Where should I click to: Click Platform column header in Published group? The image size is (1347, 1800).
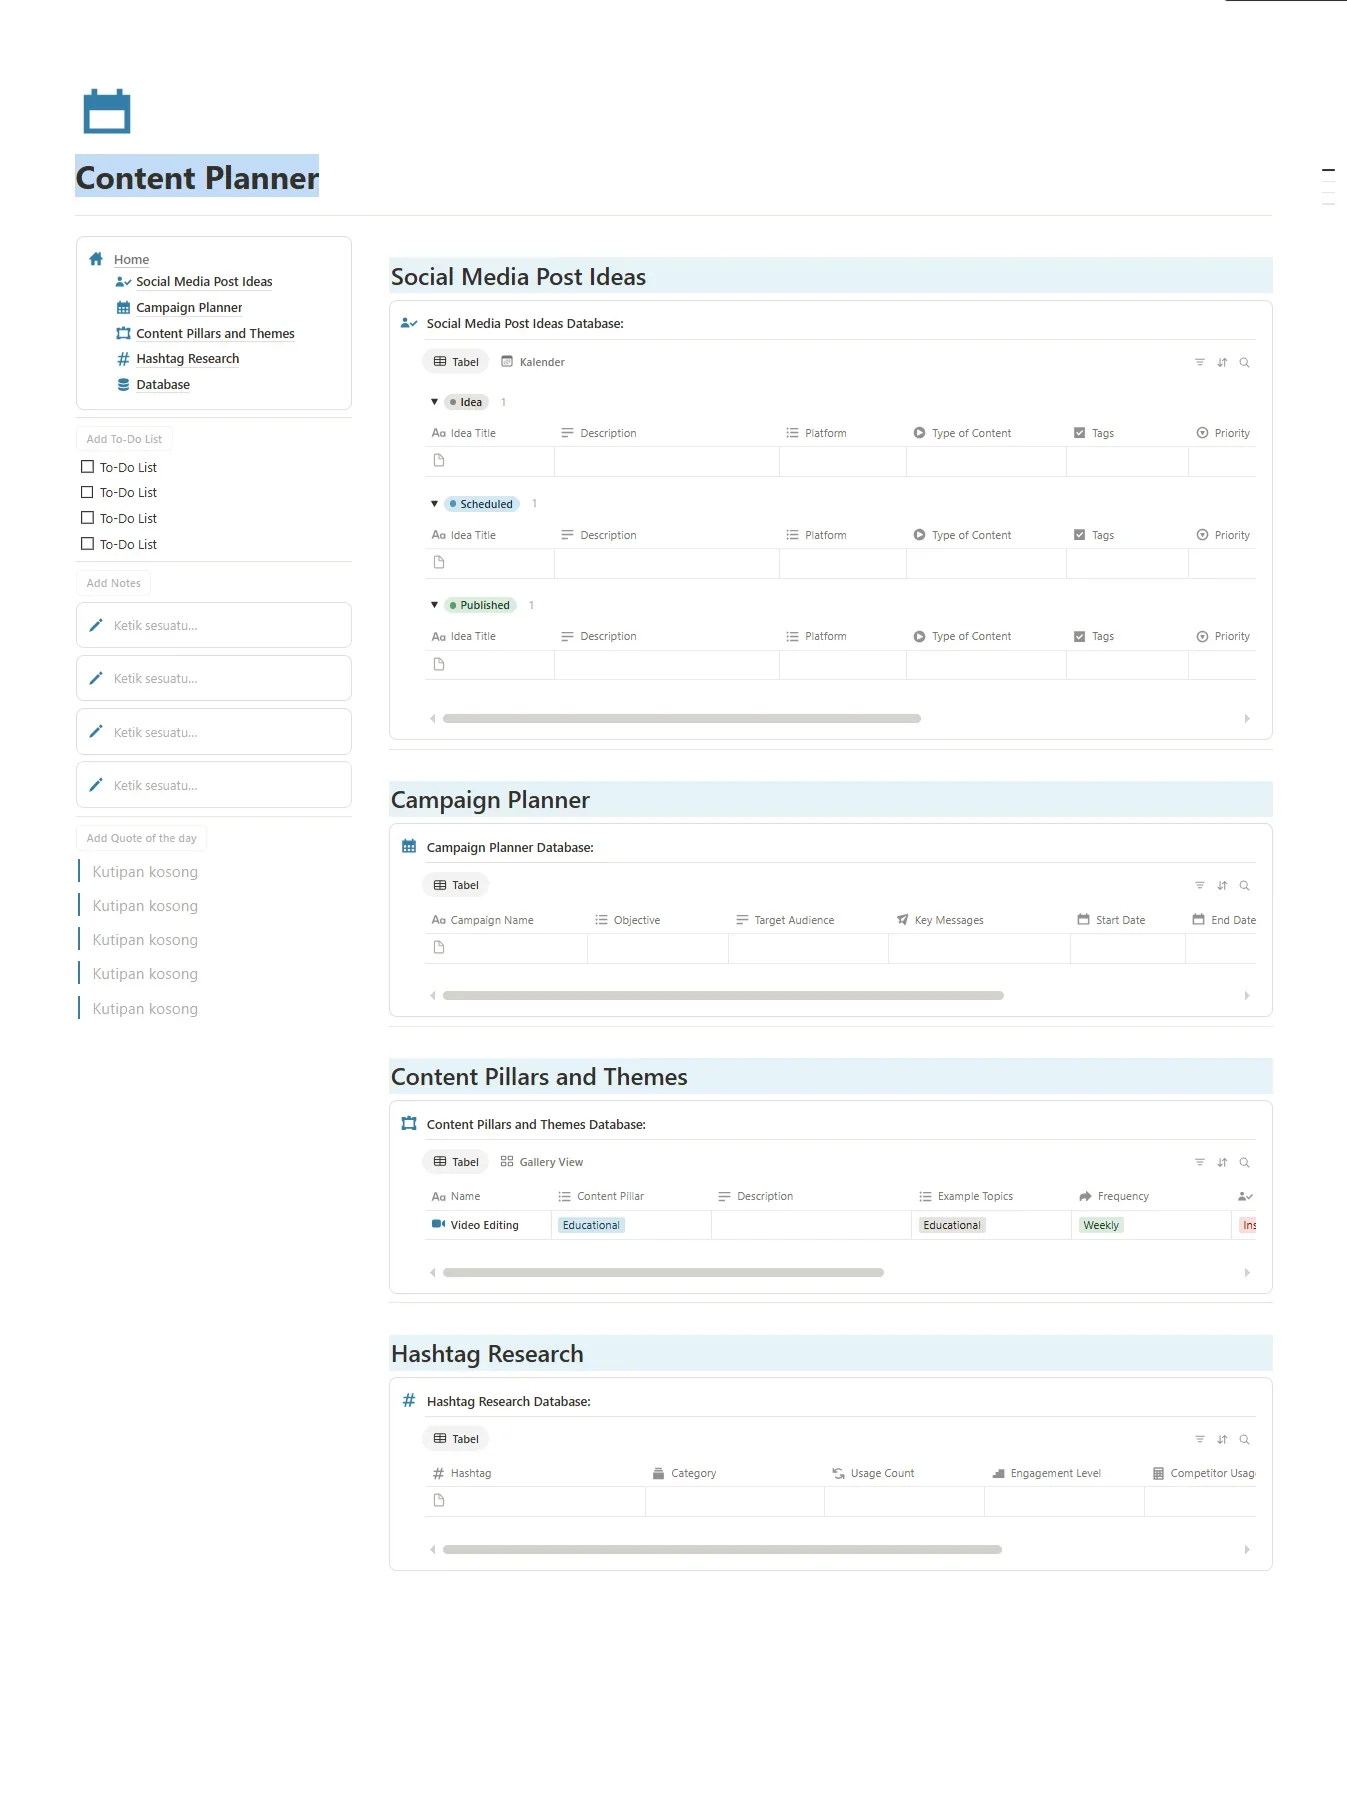pos(816,636)
